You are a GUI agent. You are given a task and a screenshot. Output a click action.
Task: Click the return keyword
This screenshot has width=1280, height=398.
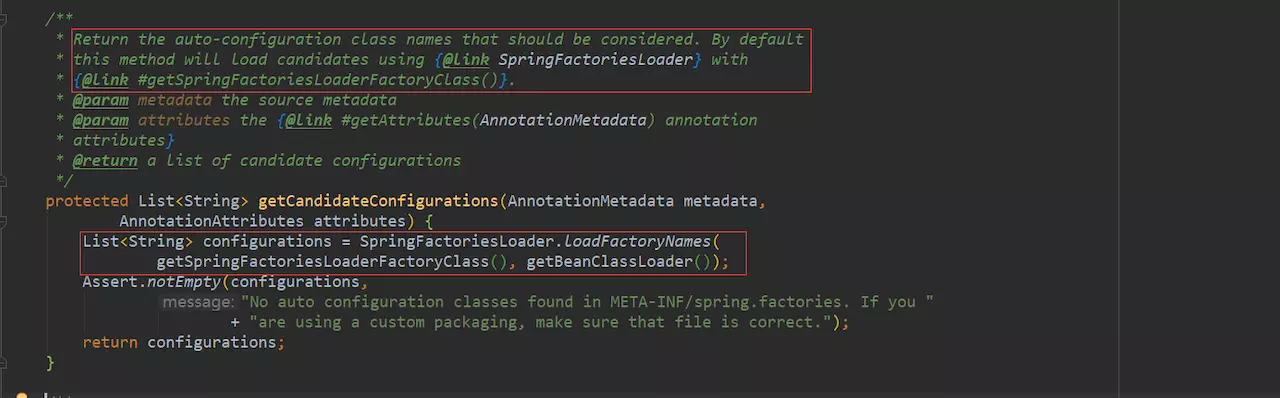[x=110, y=342]
